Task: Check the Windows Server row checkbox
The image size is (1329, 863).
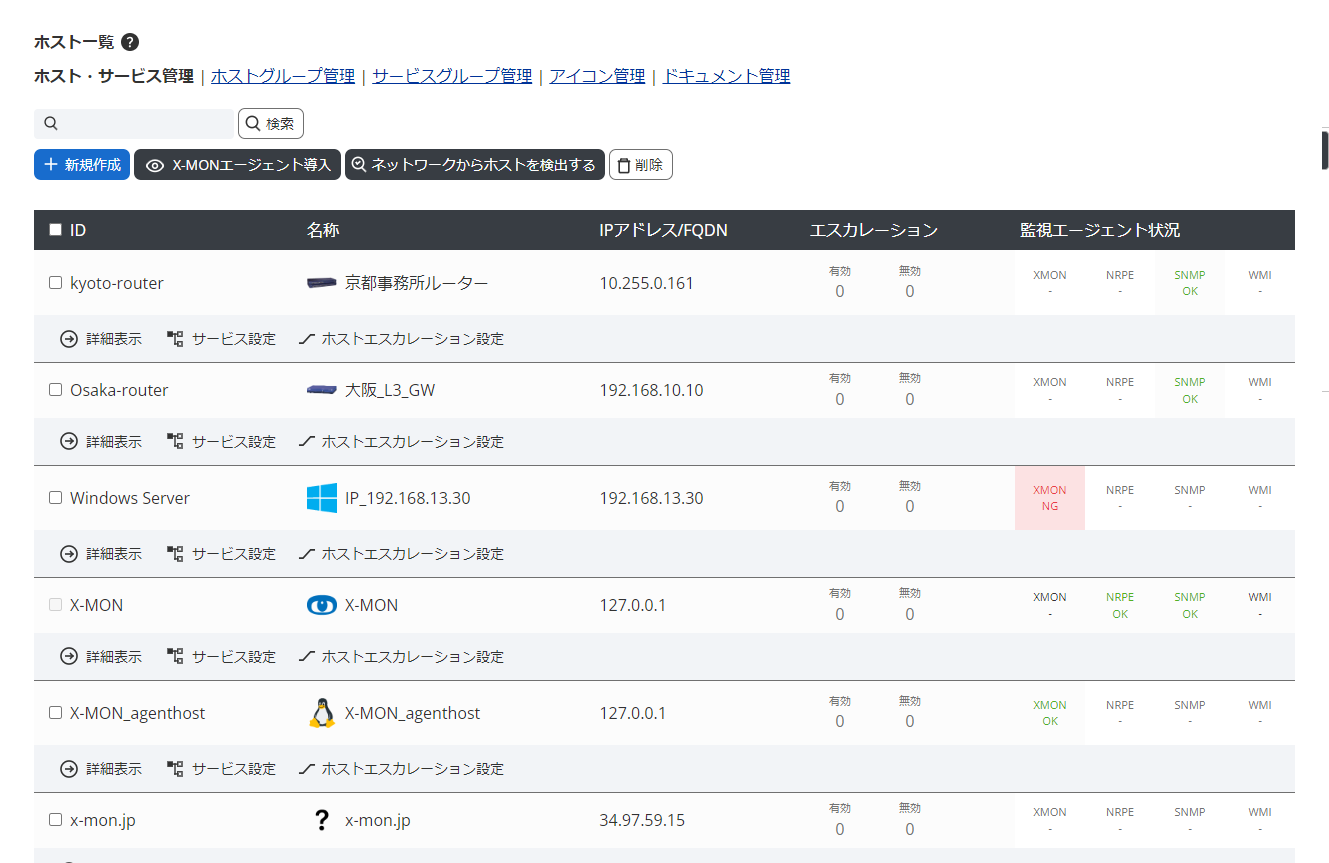Action: pyautogui.click(x=55, y=498)
